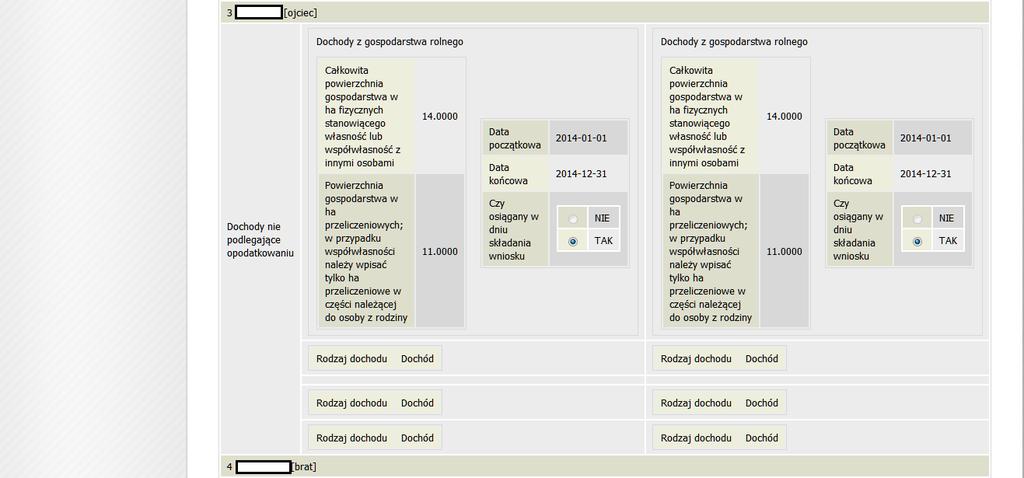Select TAK radio in right farm panel

918,241
